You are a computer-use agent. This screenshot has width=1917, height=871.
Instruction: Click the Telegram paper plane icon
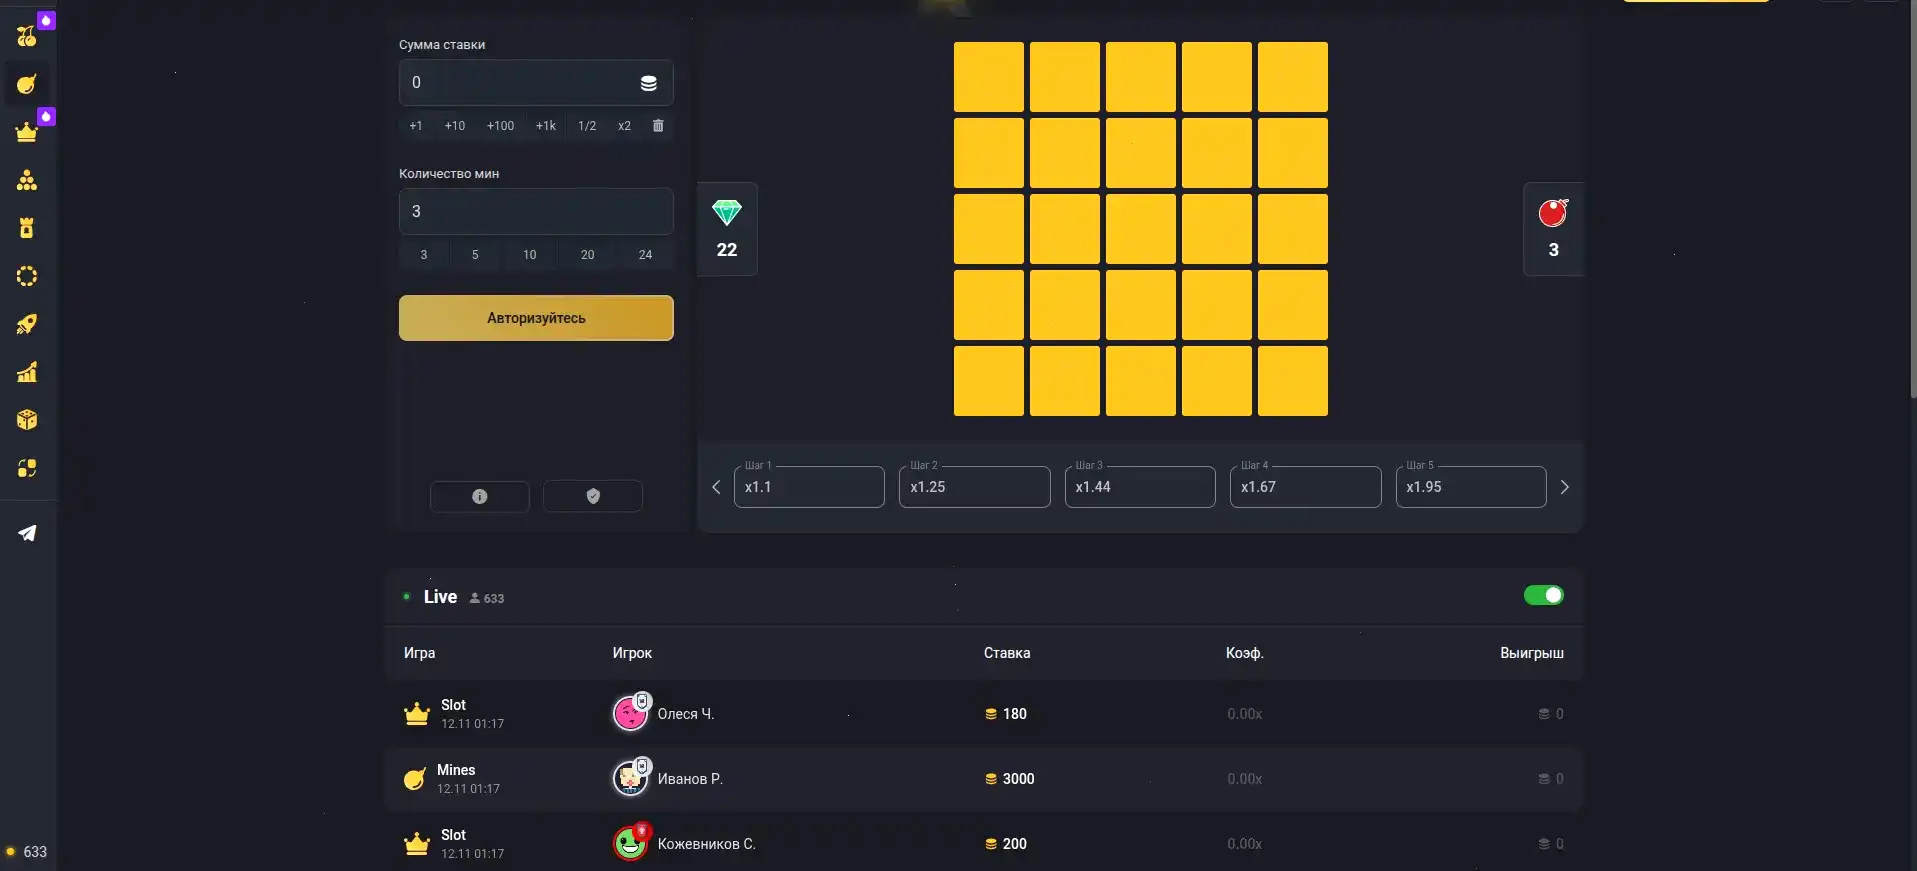pos(27,533)
